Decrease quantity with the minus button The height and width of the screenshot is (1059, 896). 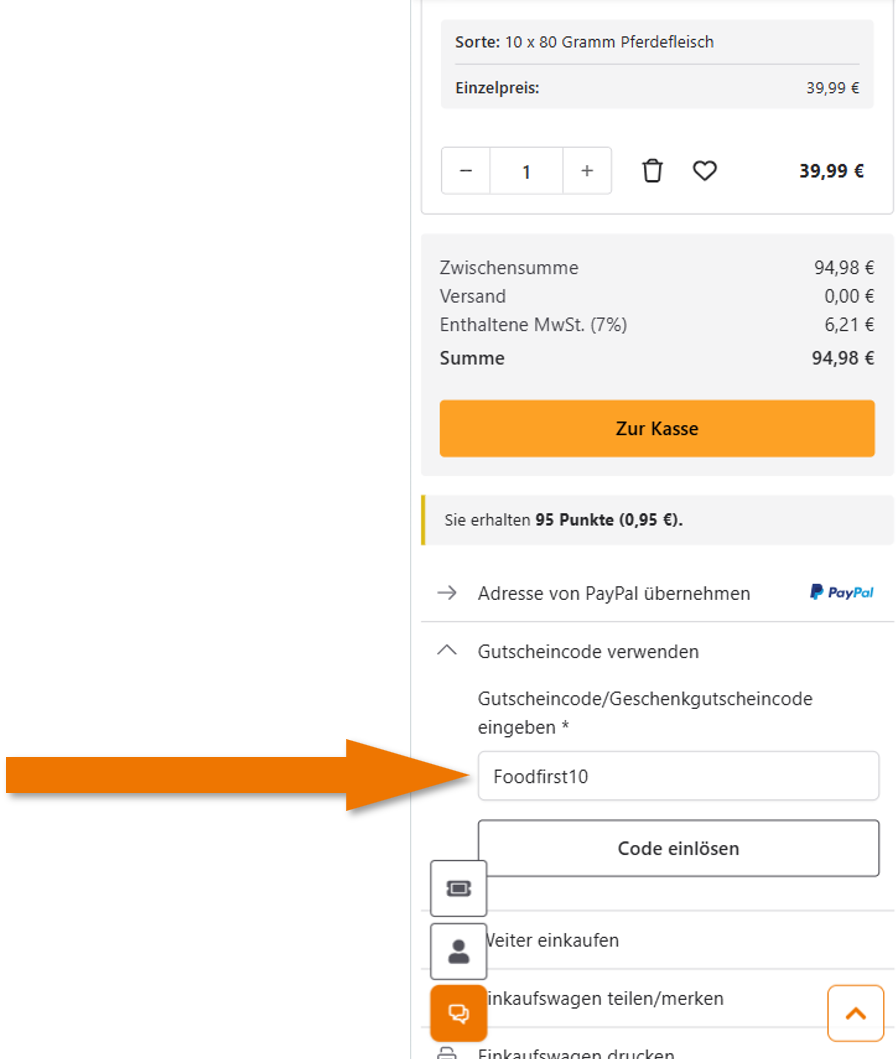pyautogui.click(x=466, y=171)
